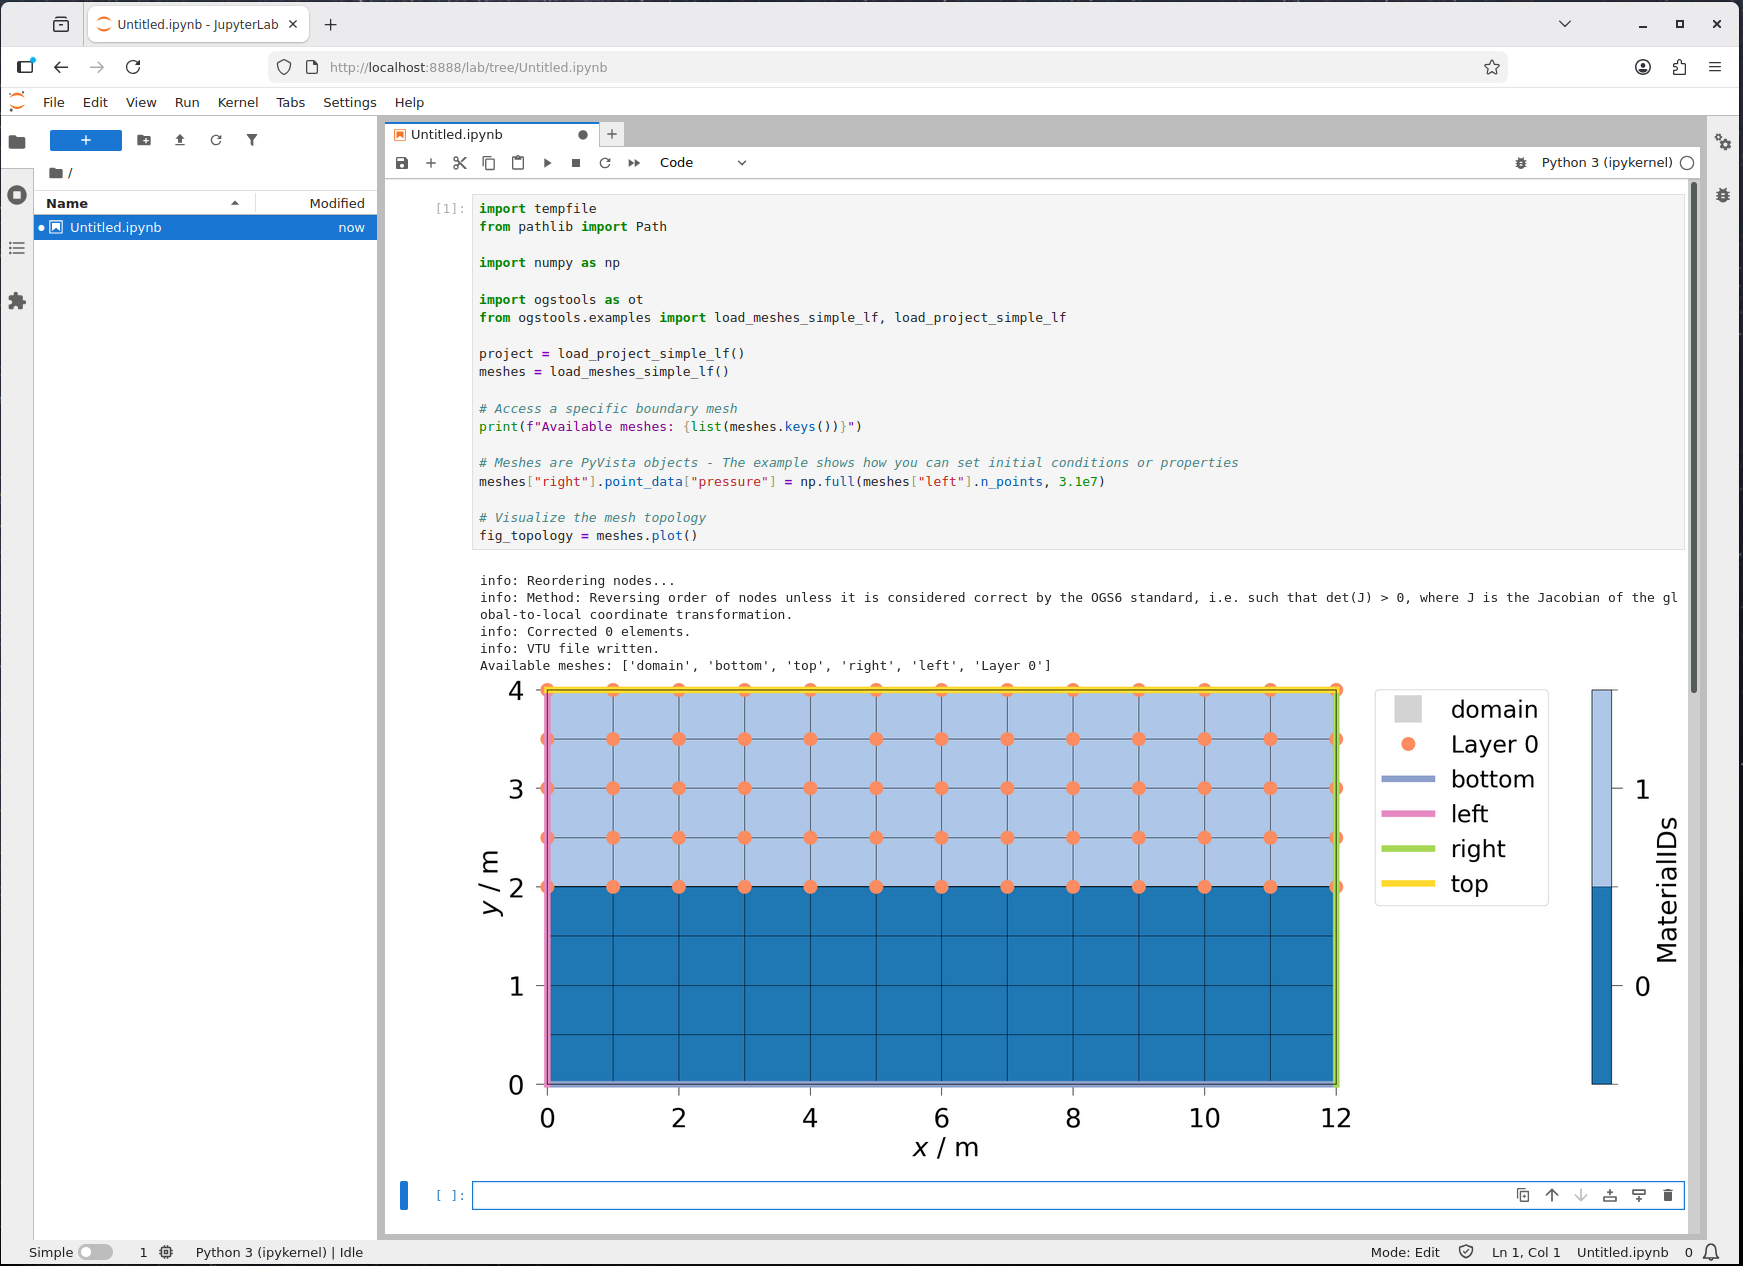
Task: Switch to the Untitled.ipynb notebook tab
Action: (457, 135)
